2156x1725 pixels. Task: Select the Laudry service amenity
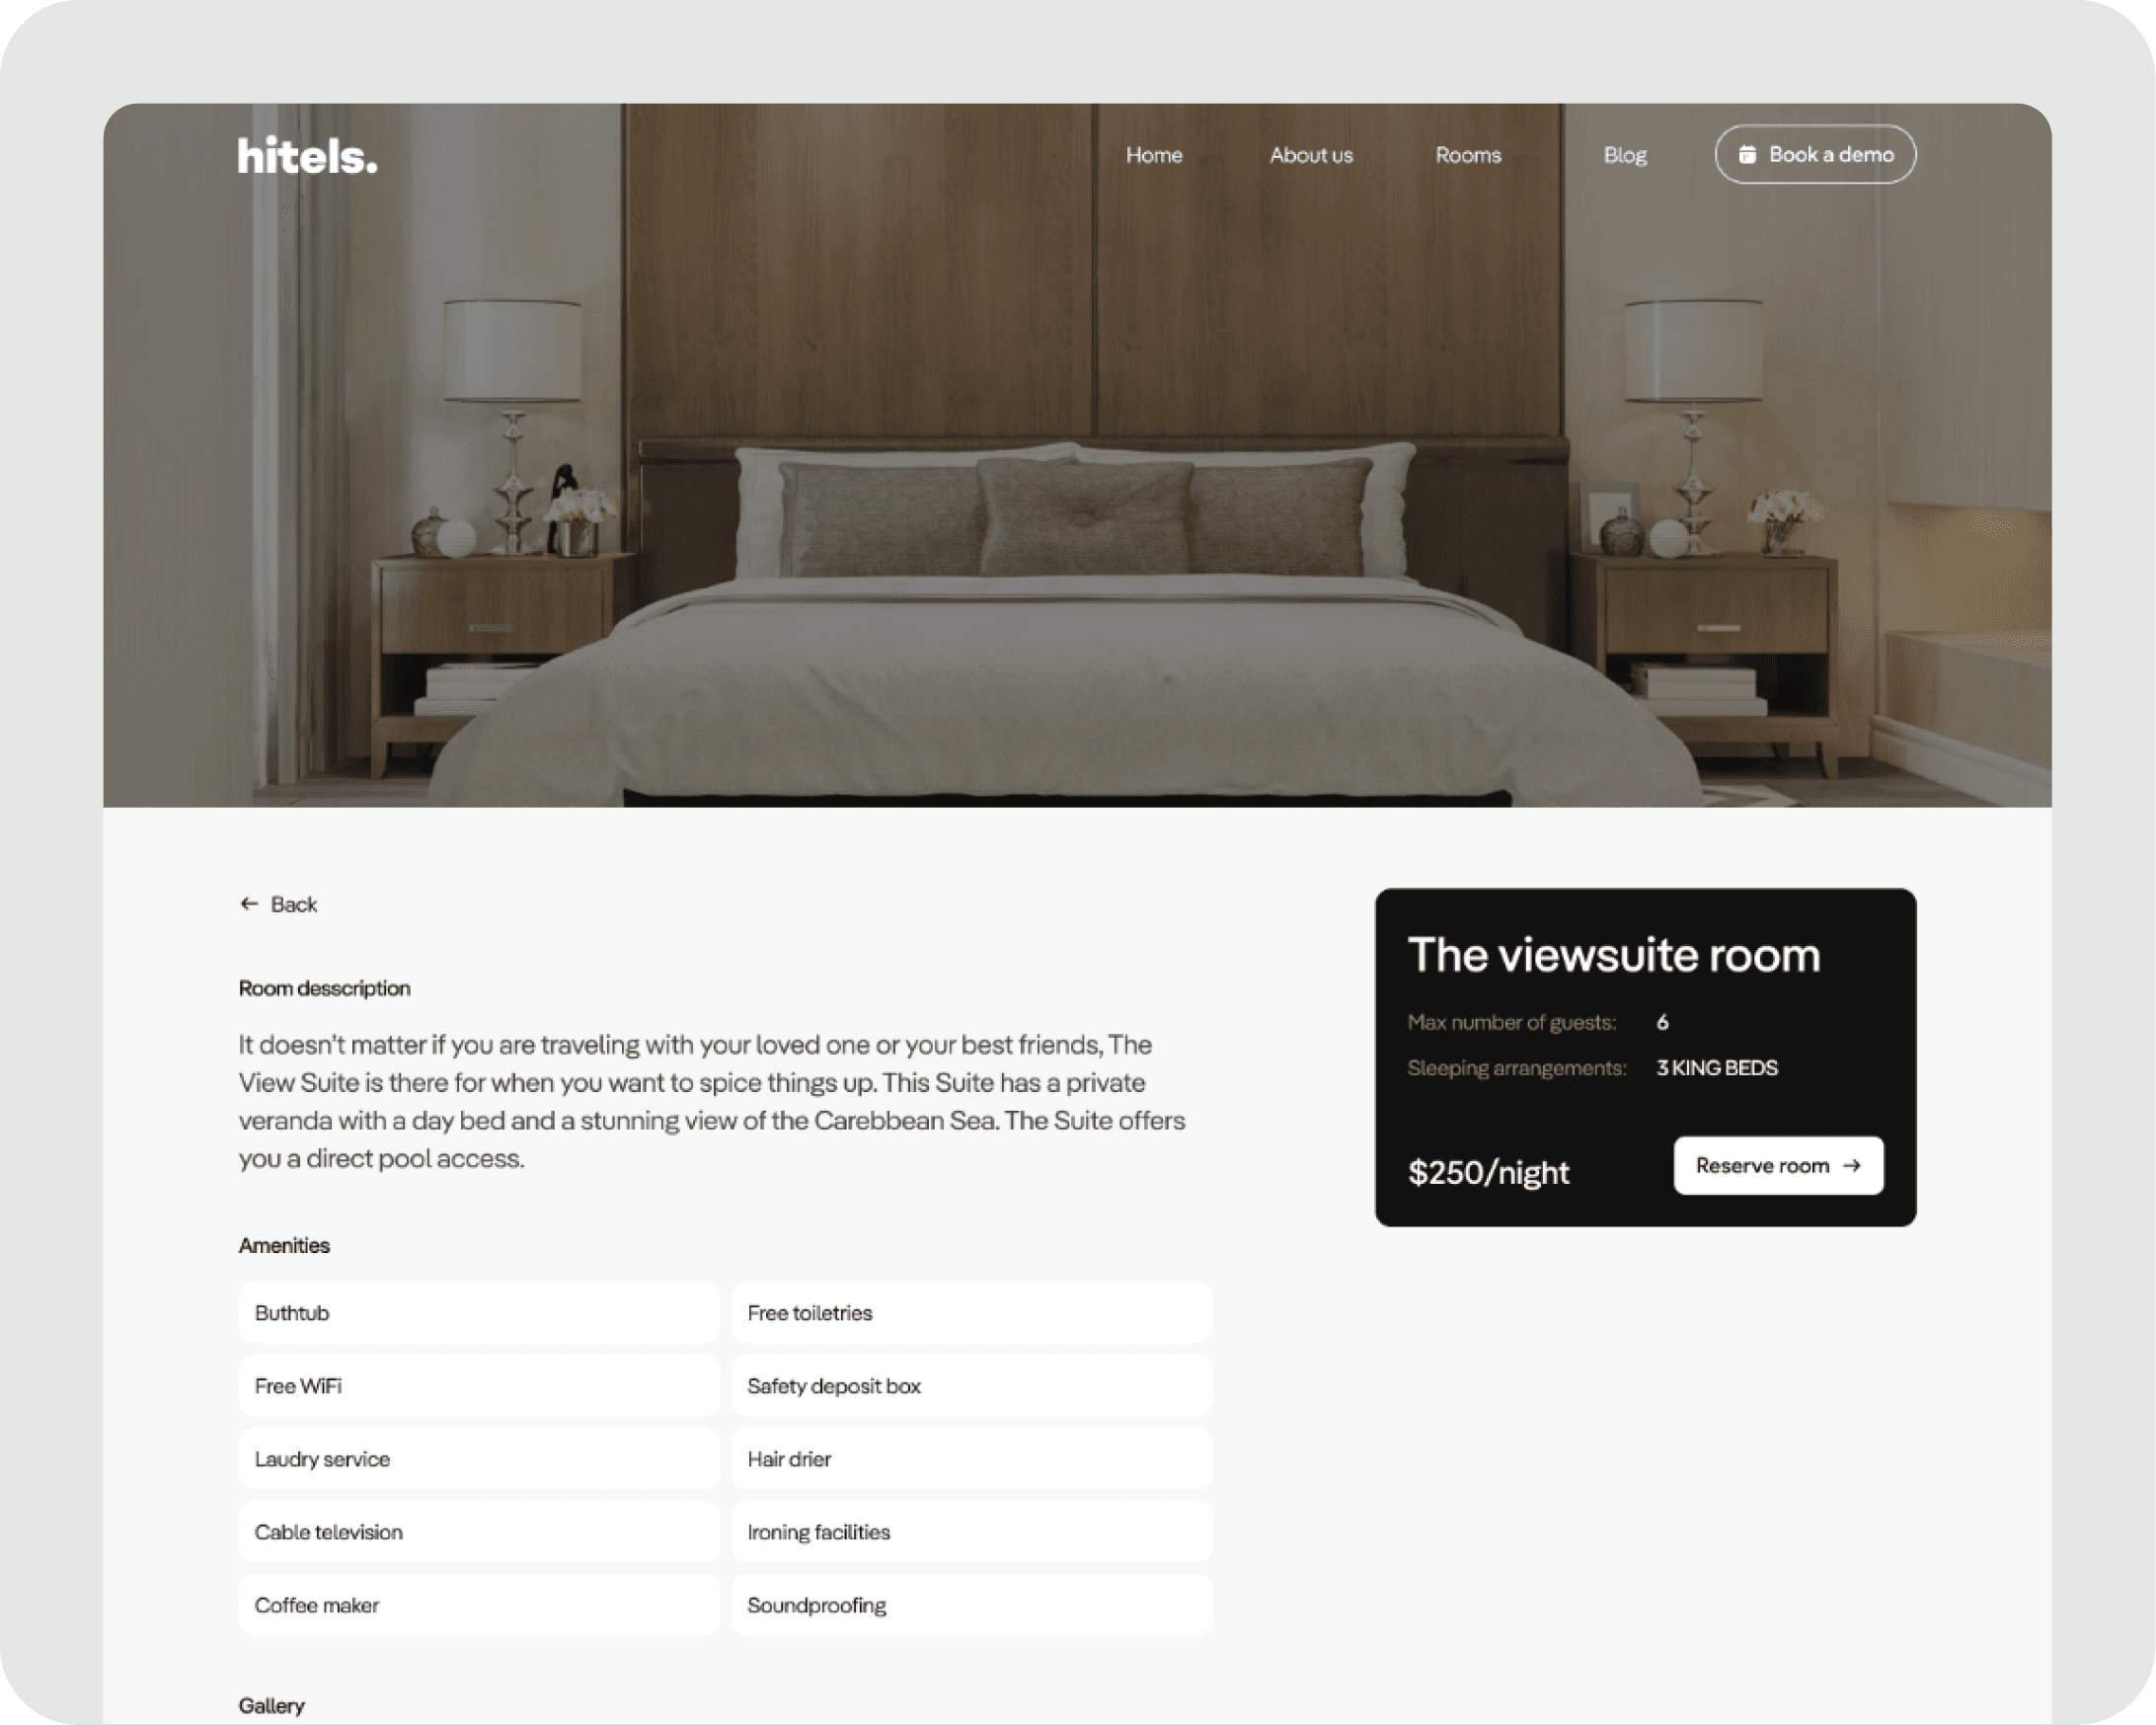point(478,1459)
